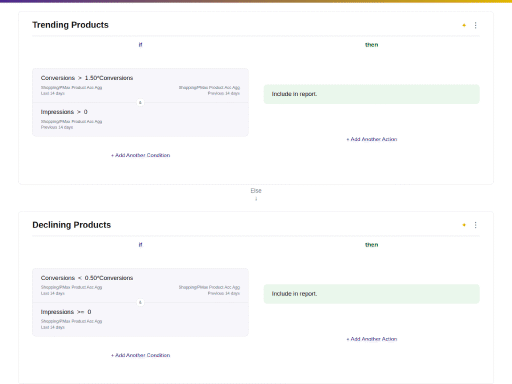The height and width of the screenshot is (384, 512).
Task: Add another action to Declining Products
Action: (372, 339)
